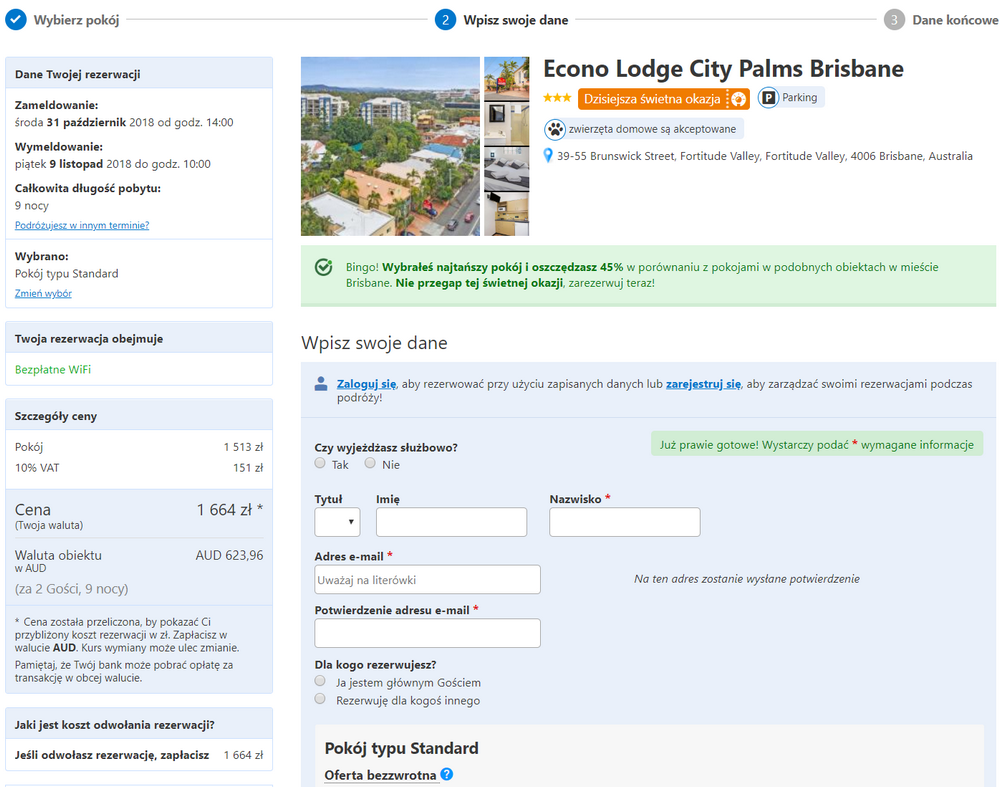Select 'Ja jestem głównym Gościem' option
The width and height of the screenshot is (1000, 787).
point(320,680)
